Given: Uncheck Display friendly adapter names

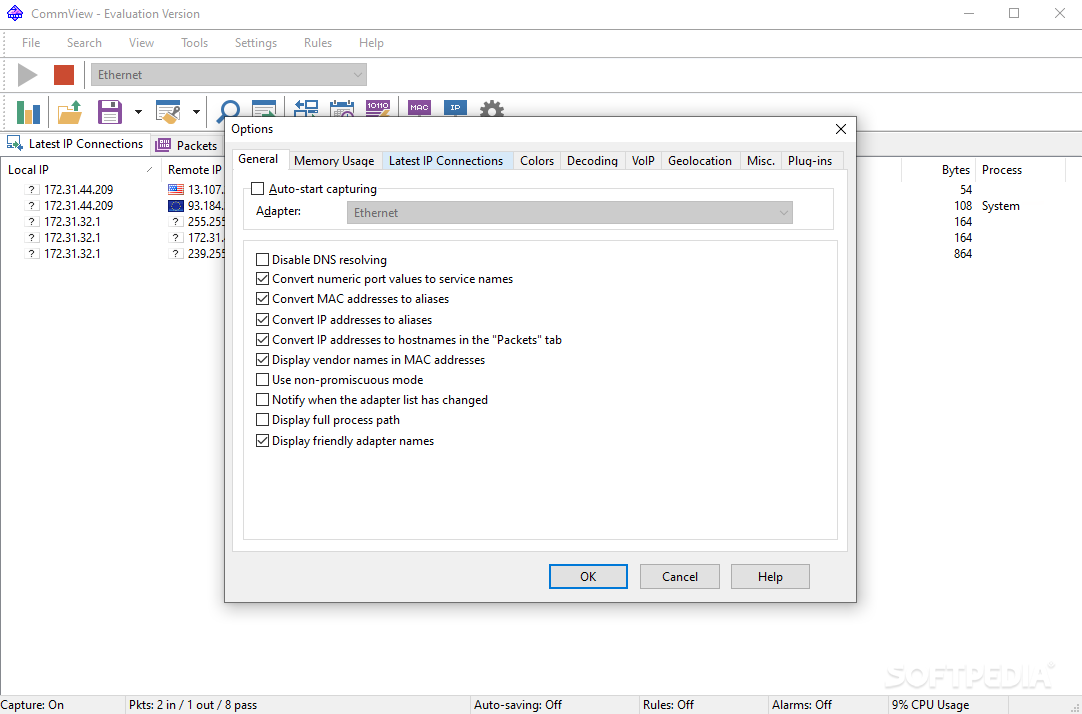Looking at the screenshot, I should coord(262,441).
